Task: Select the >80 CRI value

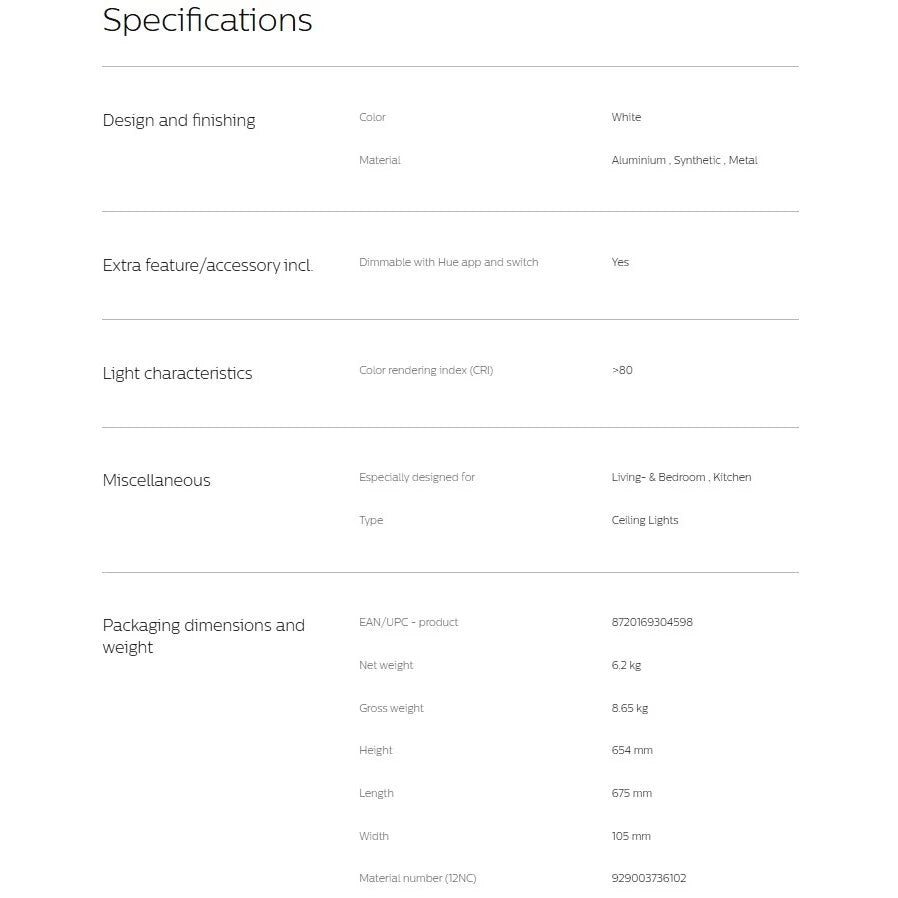Action: 622,370
